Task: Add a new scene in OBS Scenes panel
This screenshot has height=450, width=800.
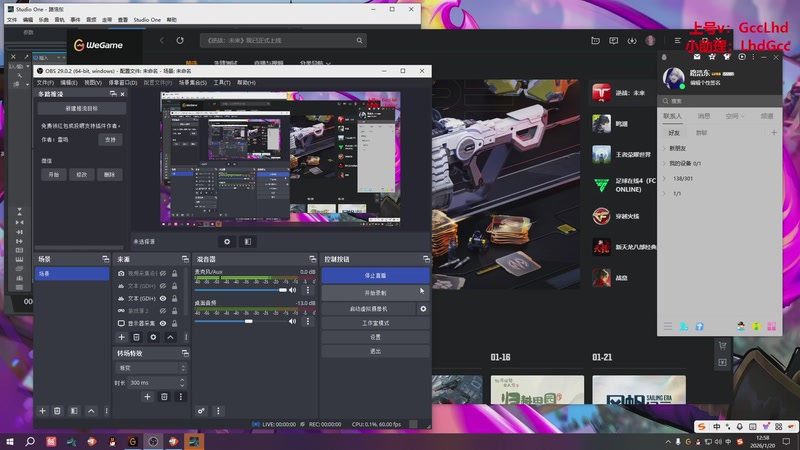Action: coord(42,411)
